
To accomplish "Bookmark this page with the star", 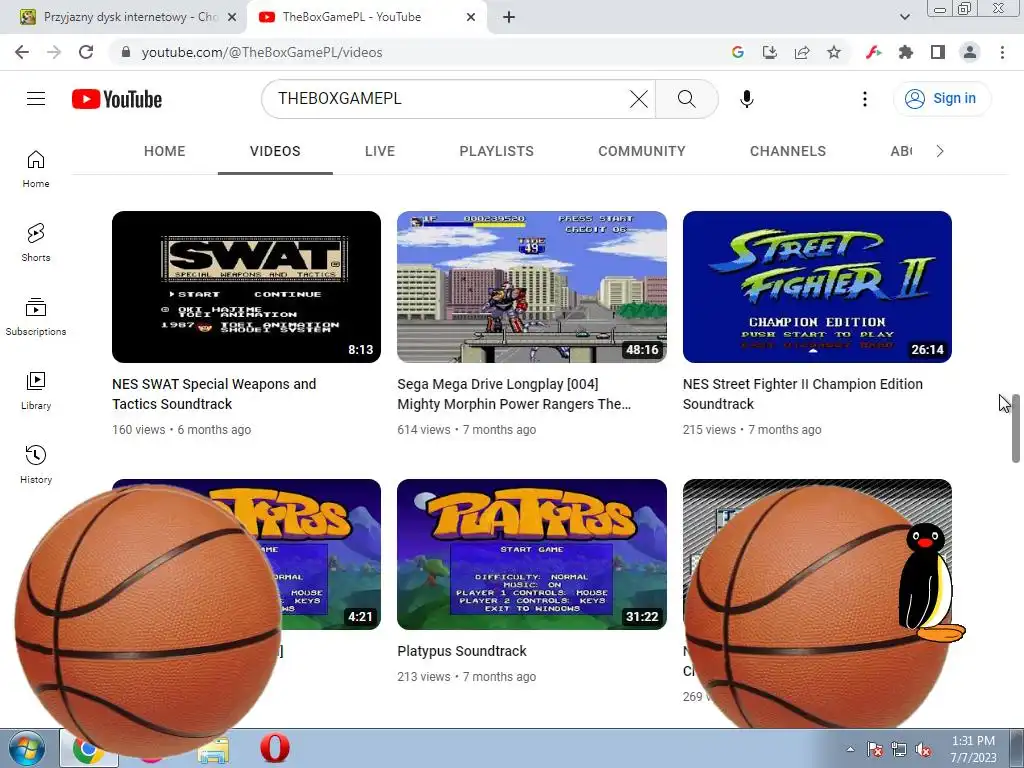I will [x=834, y=52].
